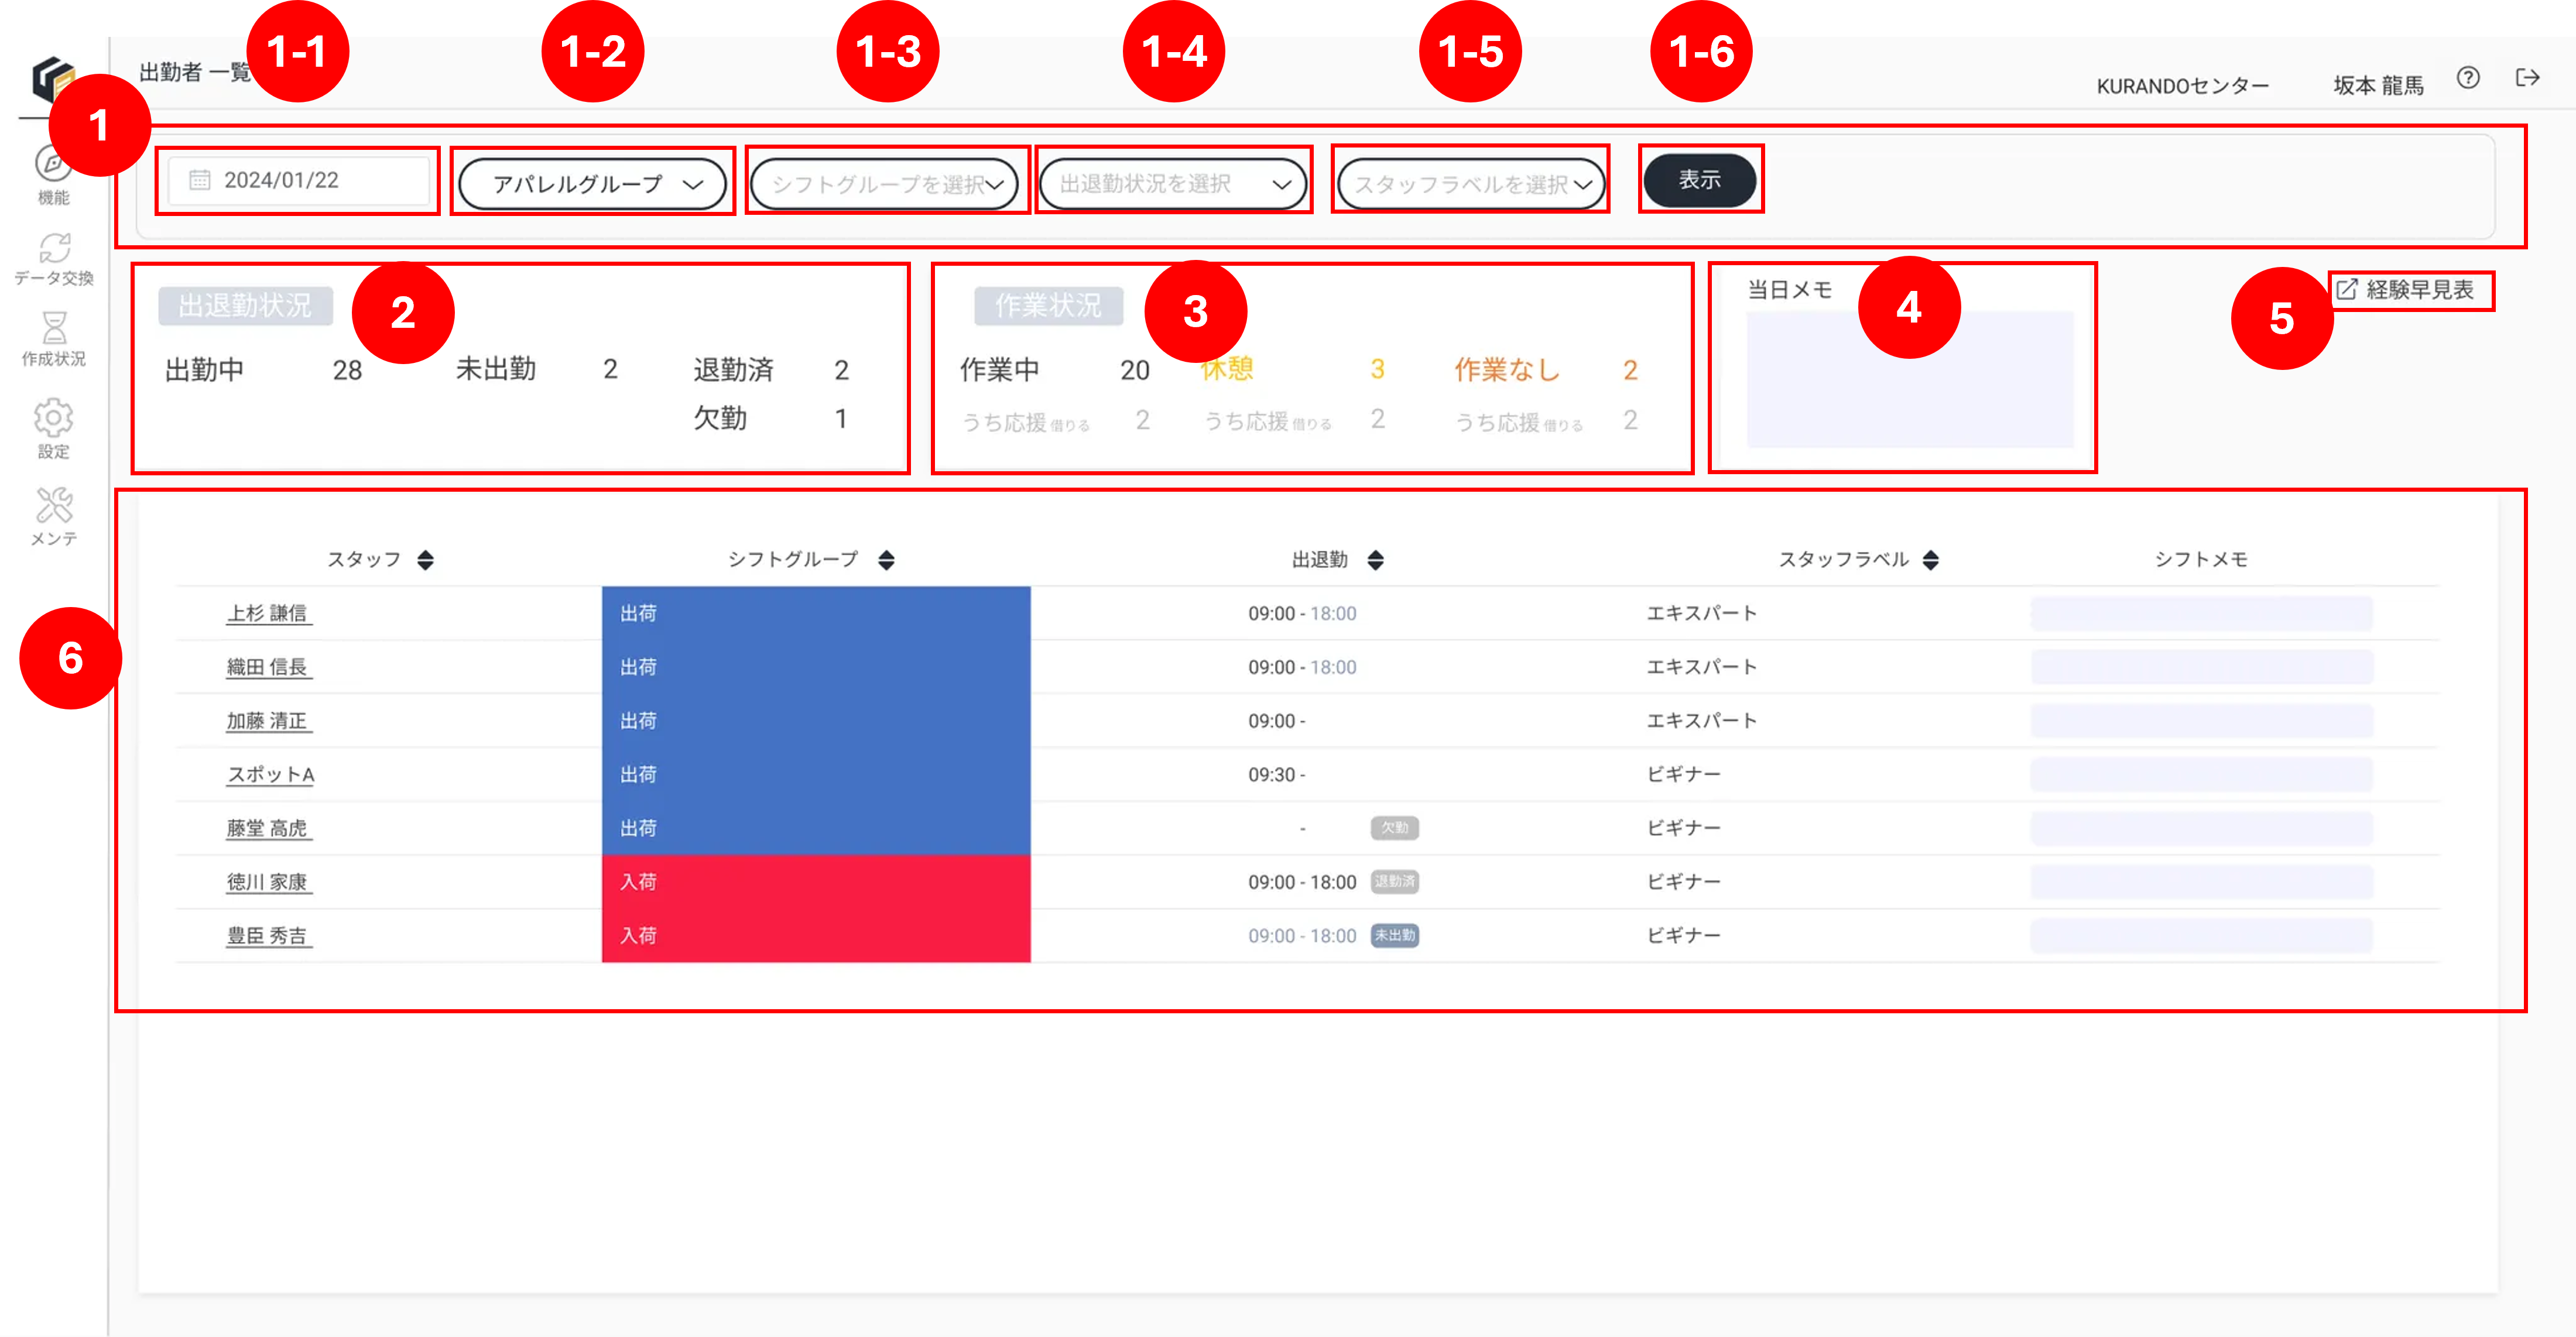The width and height of the screenshot is (2576, 1337).
Task: Click the 作業状況 section label
Action: click(1048, 306)
